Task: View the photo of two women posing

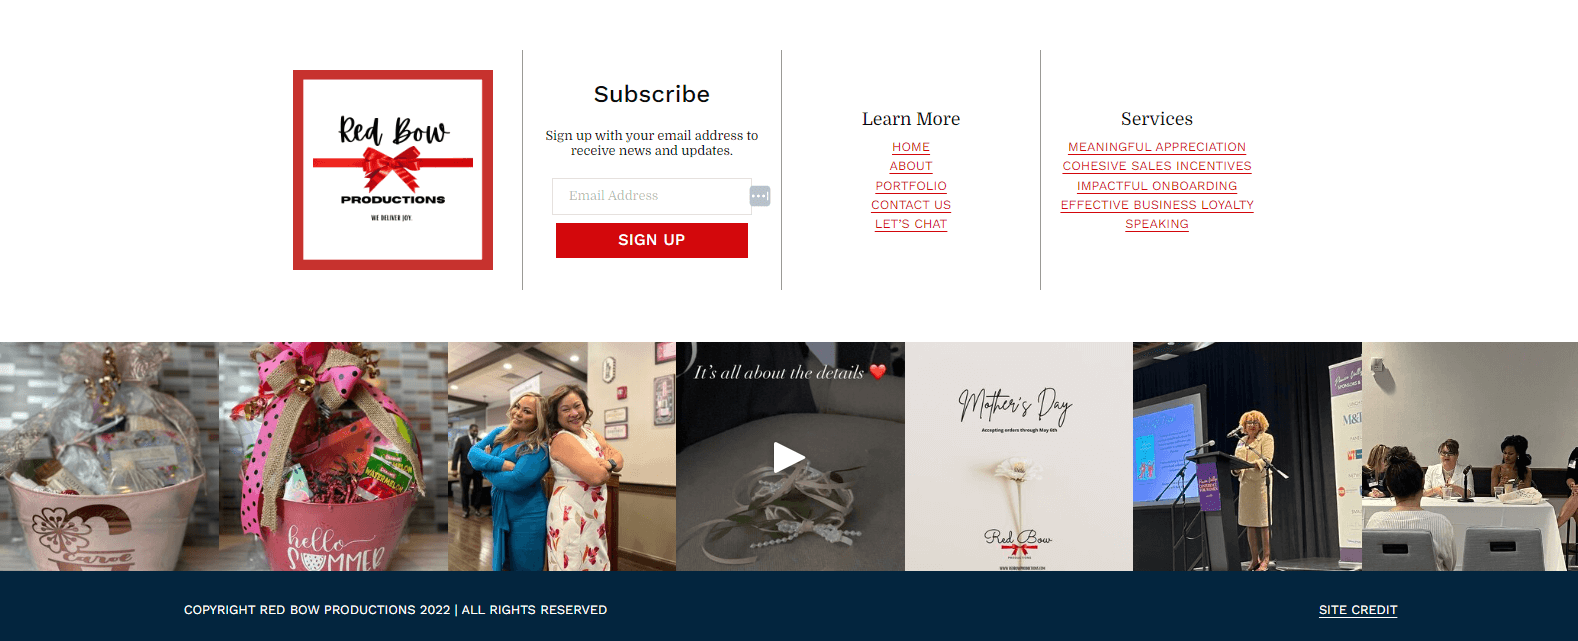Action: (562, 457)
